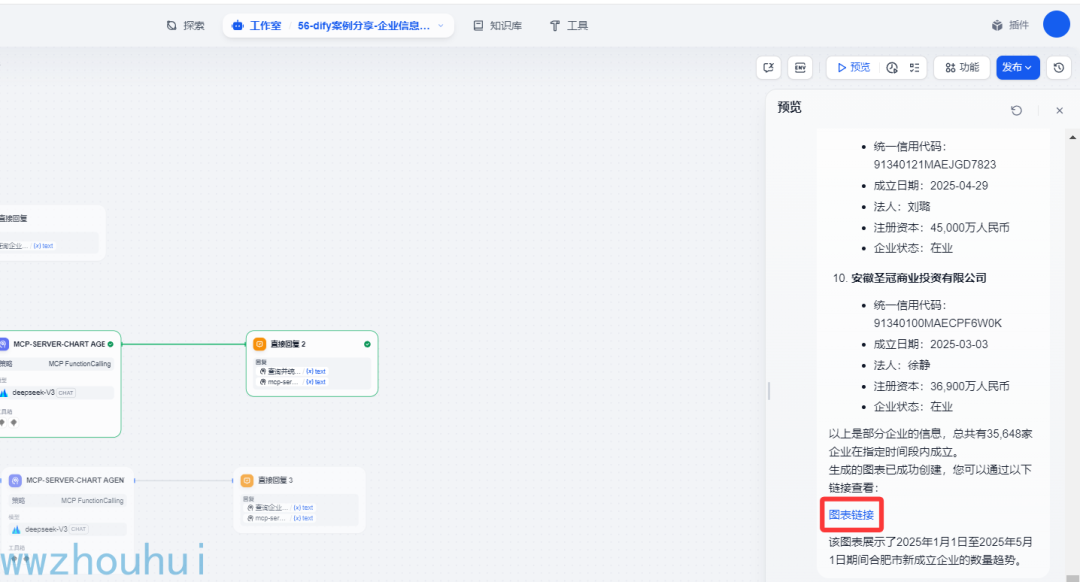
Task: Click credit code 91340121MAEJGD7823
Action: (935, 165)
